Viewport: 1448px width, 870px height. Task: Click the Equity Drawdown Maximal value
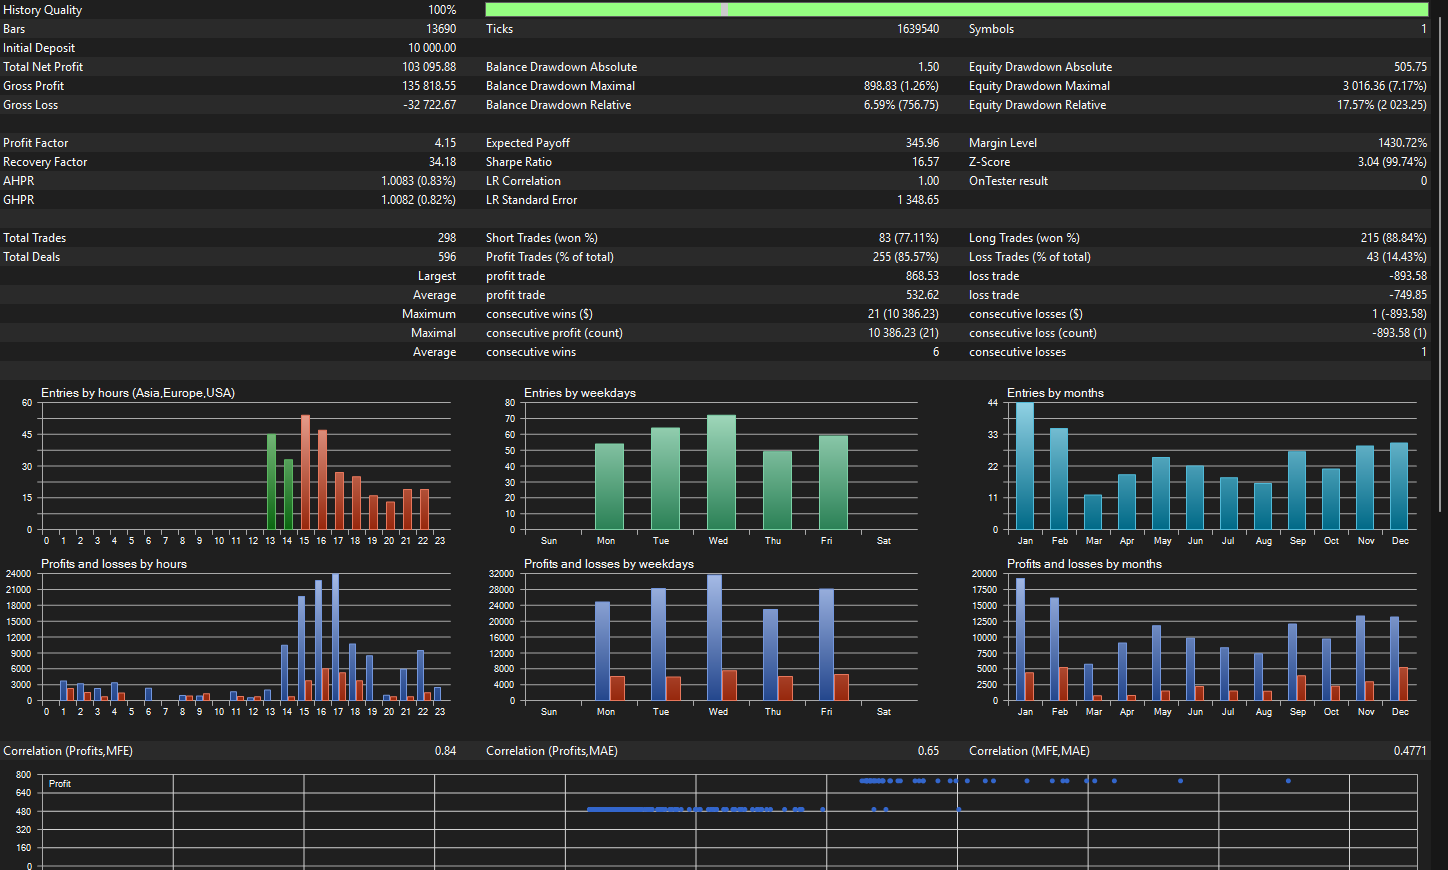(x=1384, y=86)
